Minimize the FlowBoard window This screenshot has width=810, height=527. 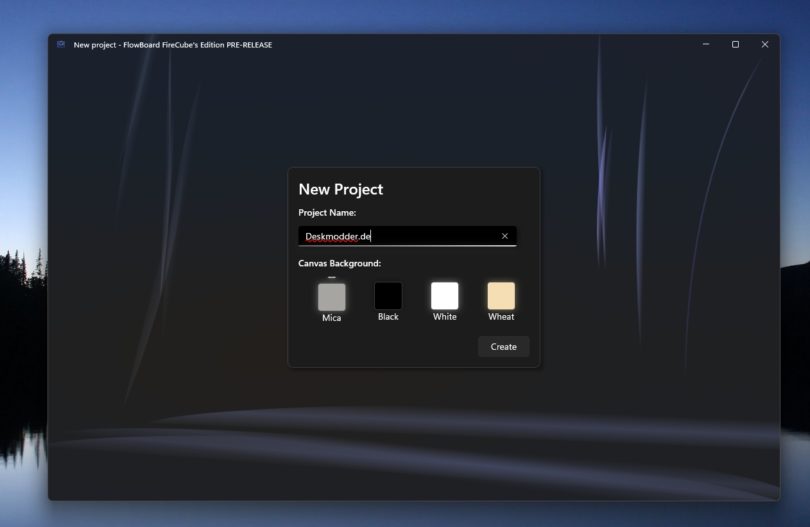706,44
